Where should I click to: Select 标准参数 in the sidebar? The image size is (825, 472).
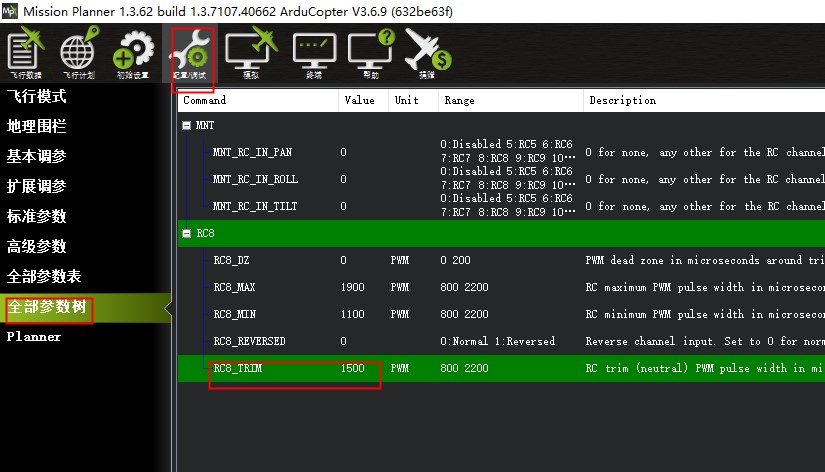[x=36, y=216]
